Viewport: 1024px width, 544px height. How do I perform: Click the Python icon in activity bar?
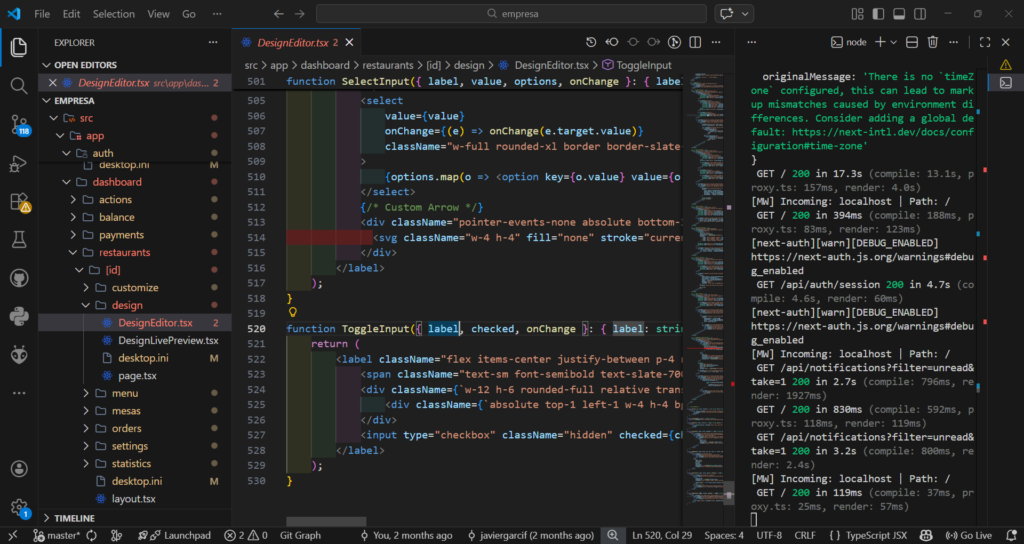tap(18, 317)
